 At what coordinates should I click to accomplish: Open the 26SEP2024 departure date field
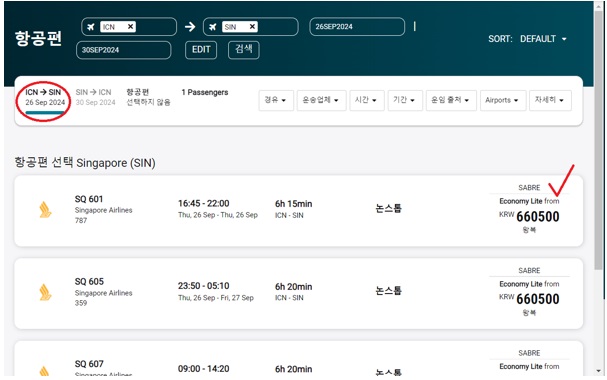pyautogui.click(x=357, y=27)
